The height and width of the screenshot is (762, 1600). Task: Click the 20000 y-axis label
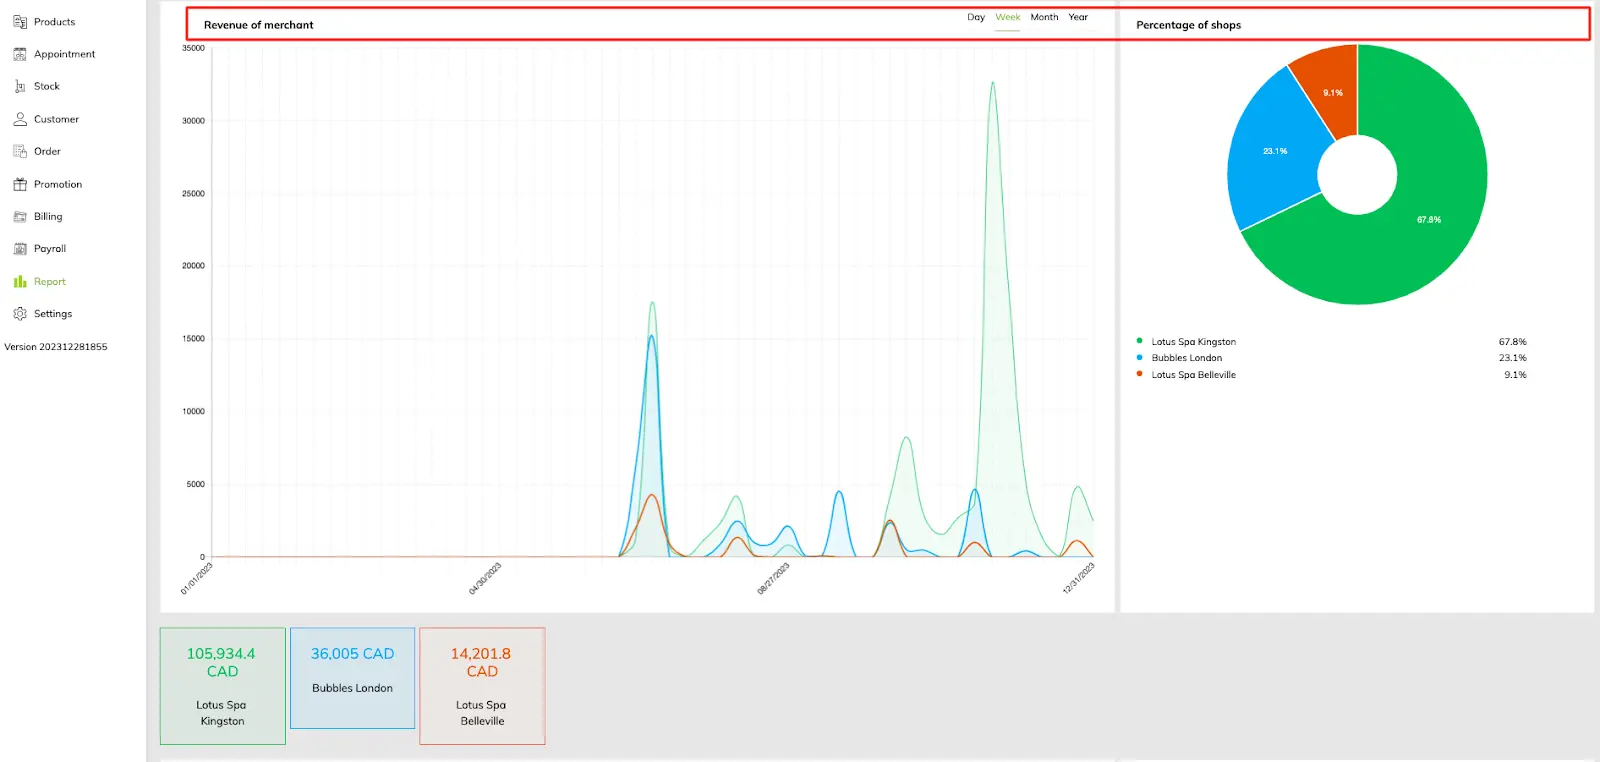193,266
